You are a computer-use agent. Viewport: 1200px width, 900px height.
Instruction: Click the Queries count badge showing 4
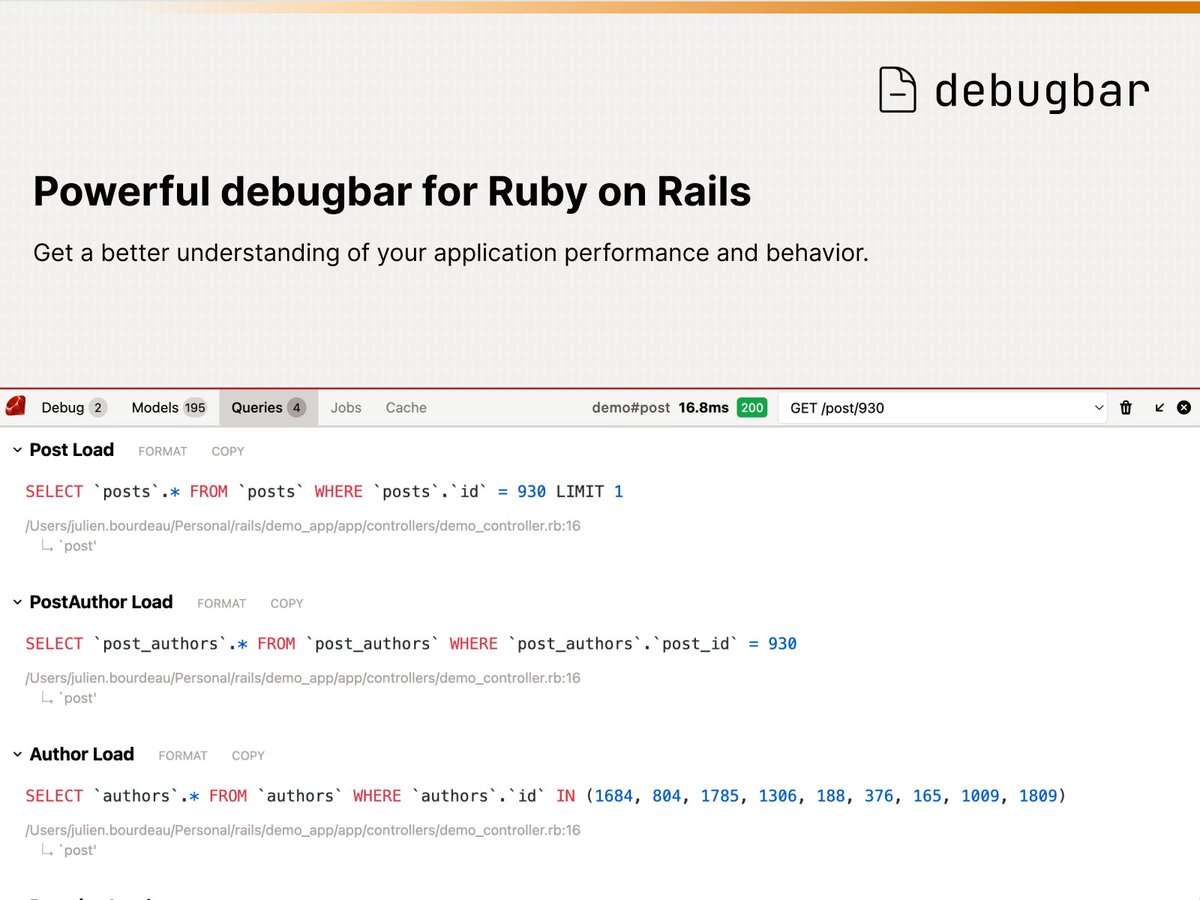[x=295, y=407]
